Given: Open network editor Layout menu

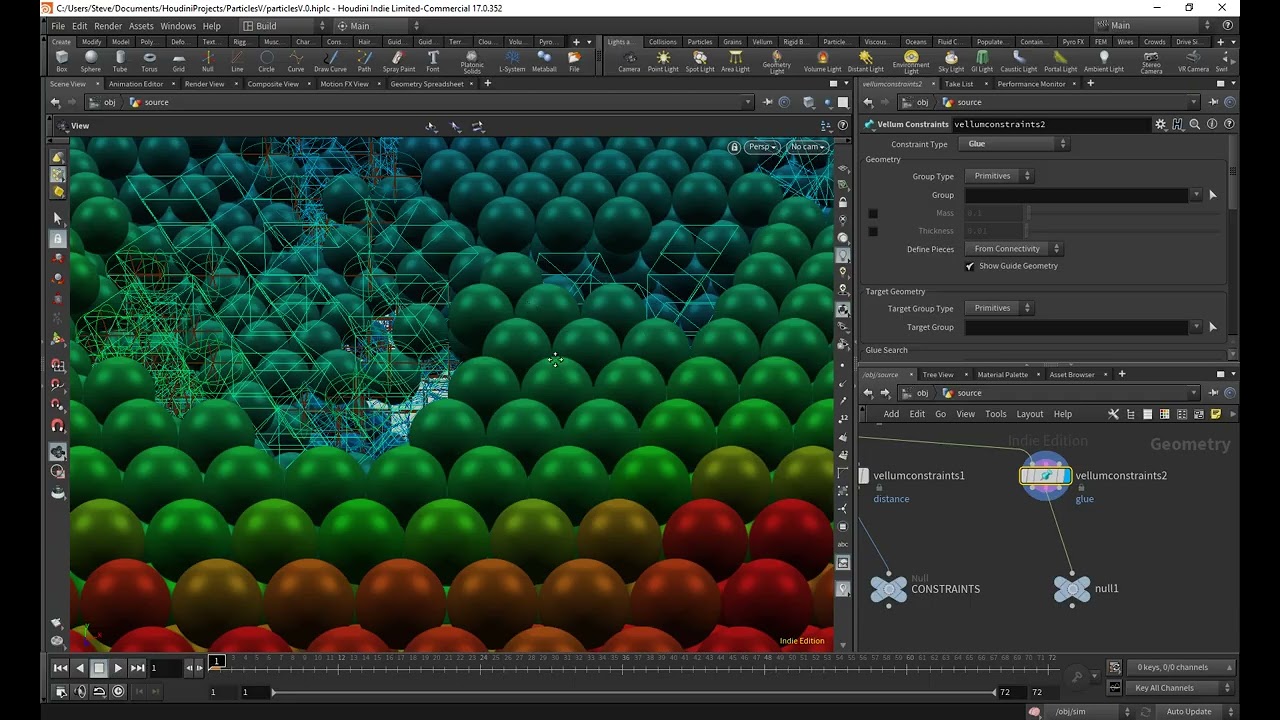Looking at the screenshot, I should coord(1029,414).
